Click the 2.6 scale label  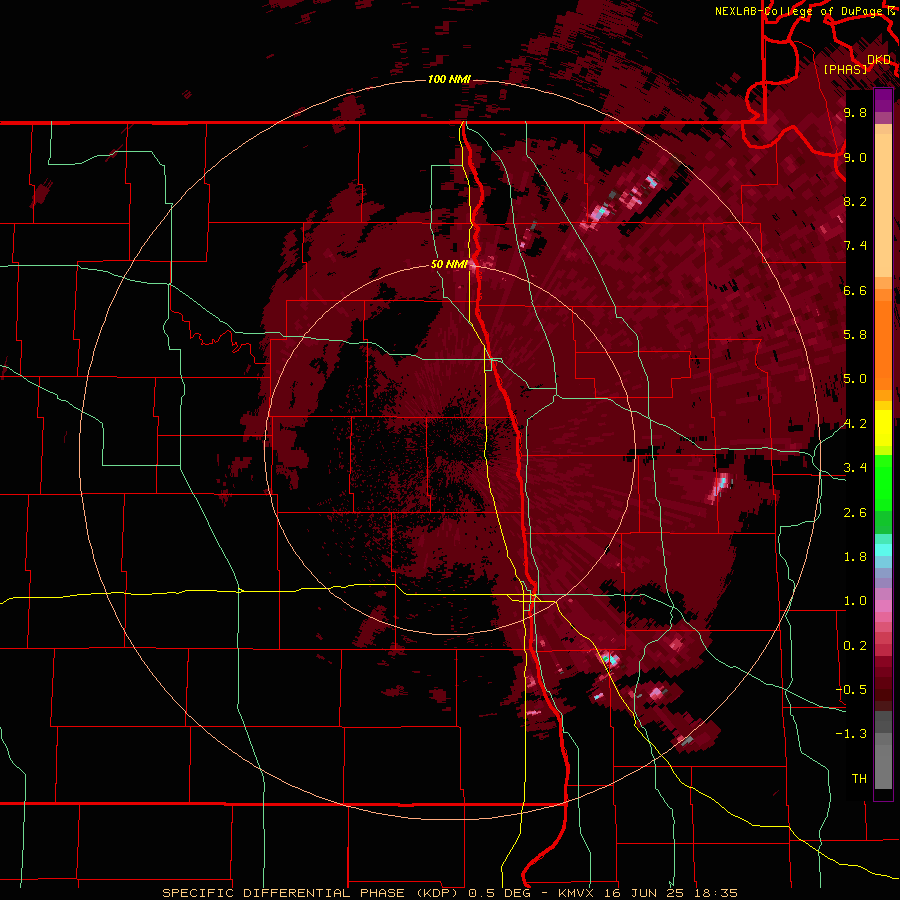pyautogui.click(x=855, y=513)
